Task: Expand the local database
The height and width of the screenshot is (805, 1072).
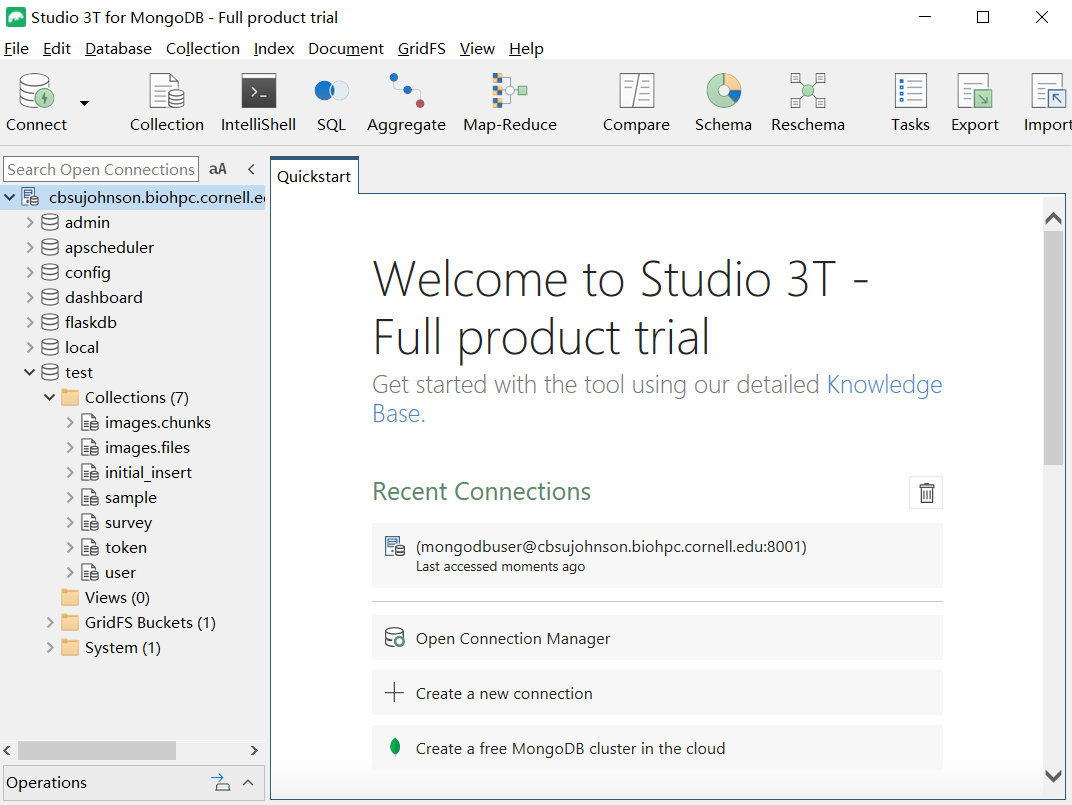Action: [x=29, y=347]
